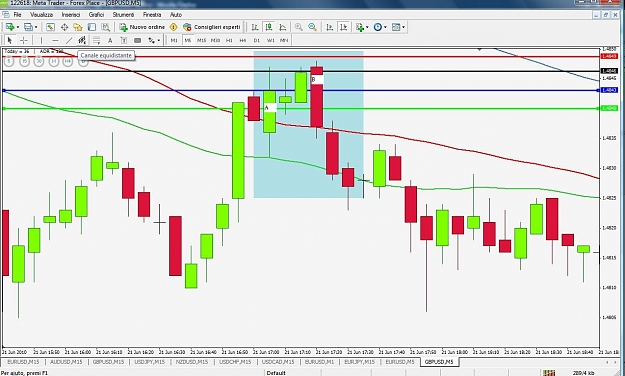Switch to the EURUSD,M15 chart tab
Viewport: 625px width, 376px height.
[23, 362]
